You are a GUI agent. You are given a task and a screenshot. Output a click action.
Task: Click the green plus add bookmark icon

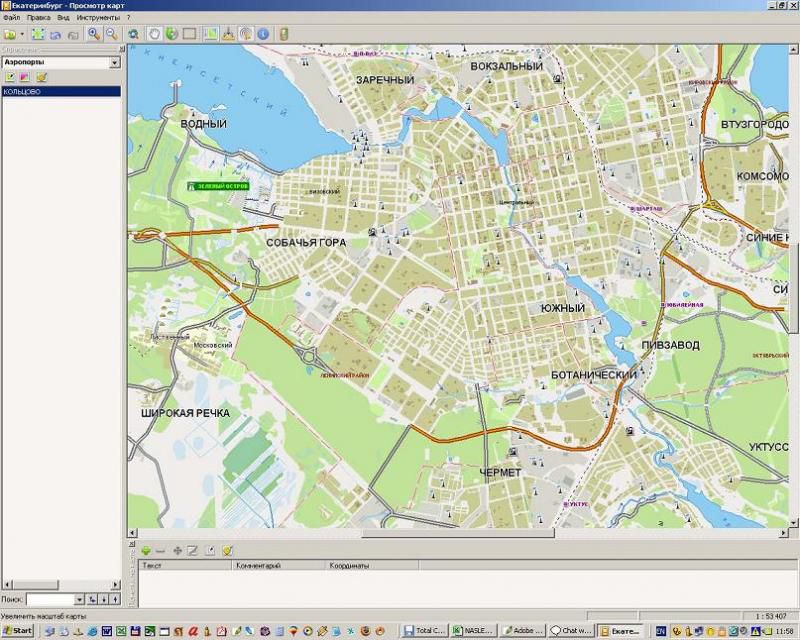[146, 550]
